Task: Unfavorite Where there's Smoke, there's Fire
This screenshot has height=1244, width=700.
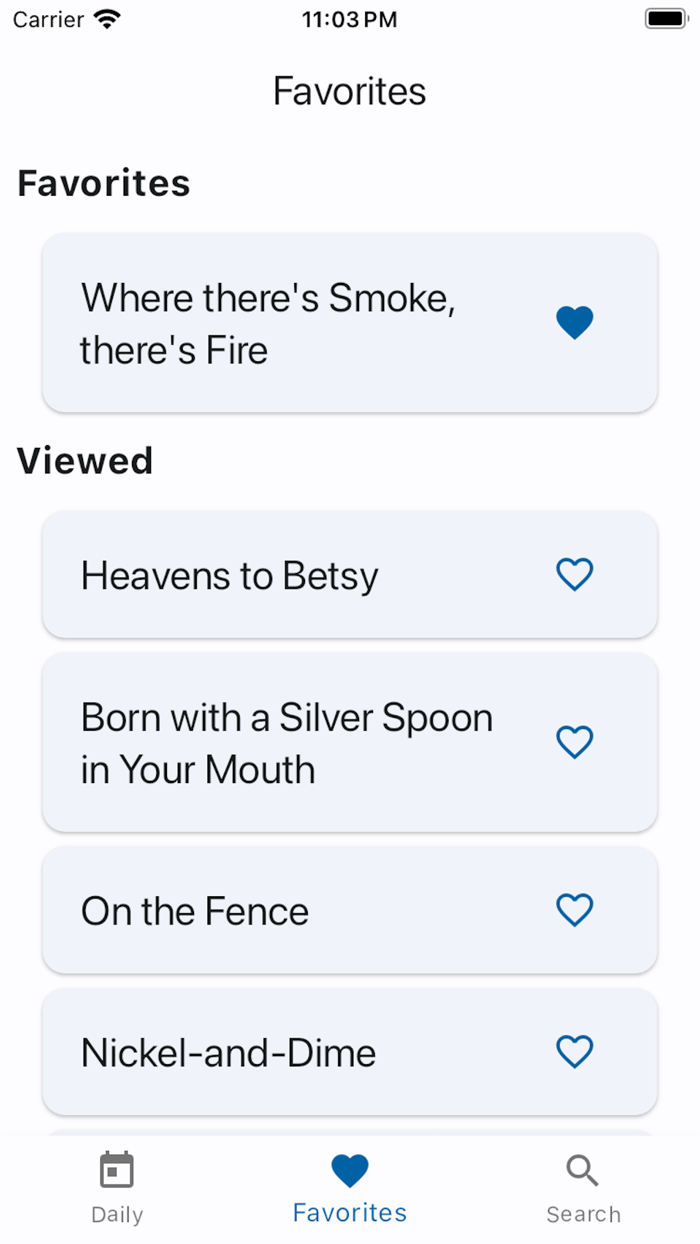Action: [574, 322]
